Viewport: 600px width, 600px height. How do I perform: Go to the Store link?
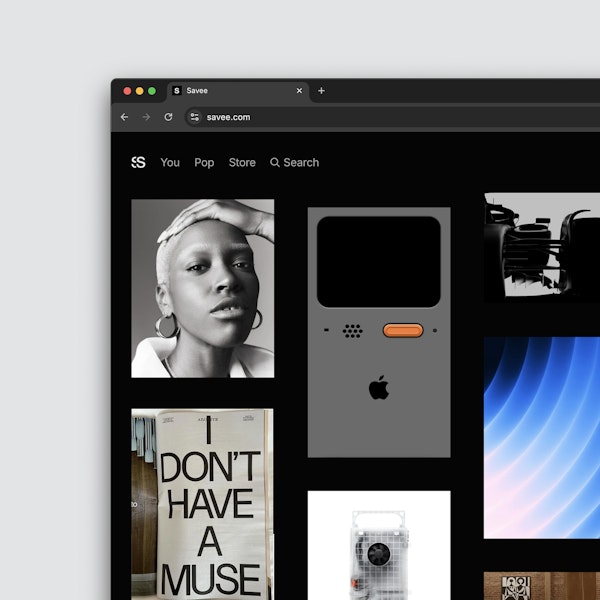pos(242,162)
